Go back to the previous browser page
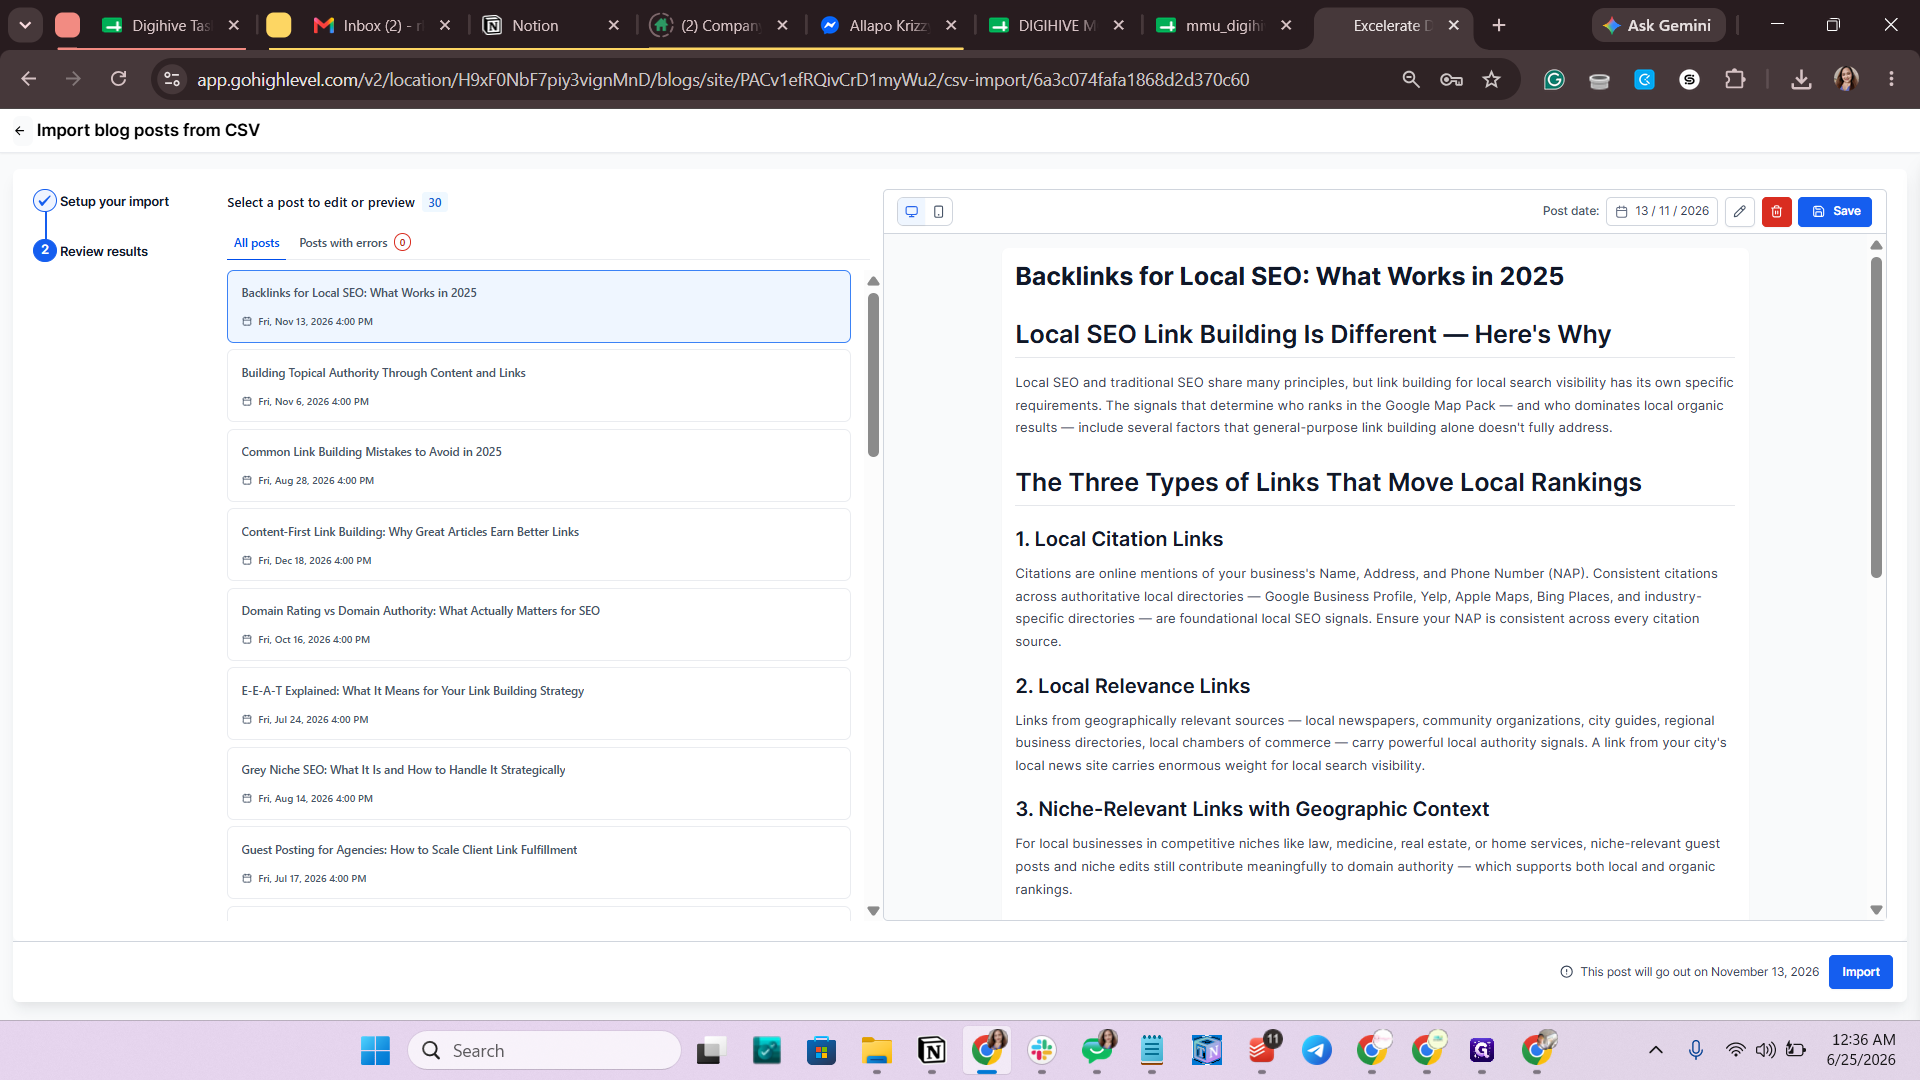The image size is (1920, 1080). point(29,79)
